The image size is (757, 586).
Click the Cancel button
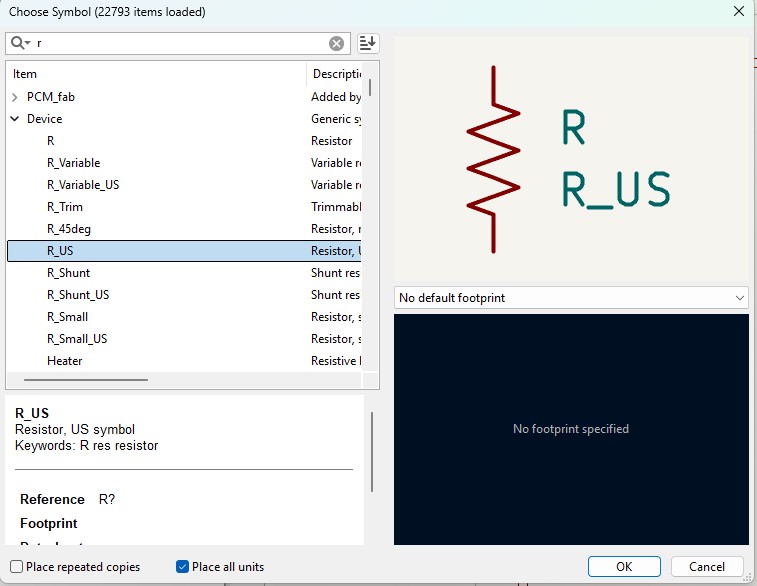pyautogui.click(x=707, y=566)
